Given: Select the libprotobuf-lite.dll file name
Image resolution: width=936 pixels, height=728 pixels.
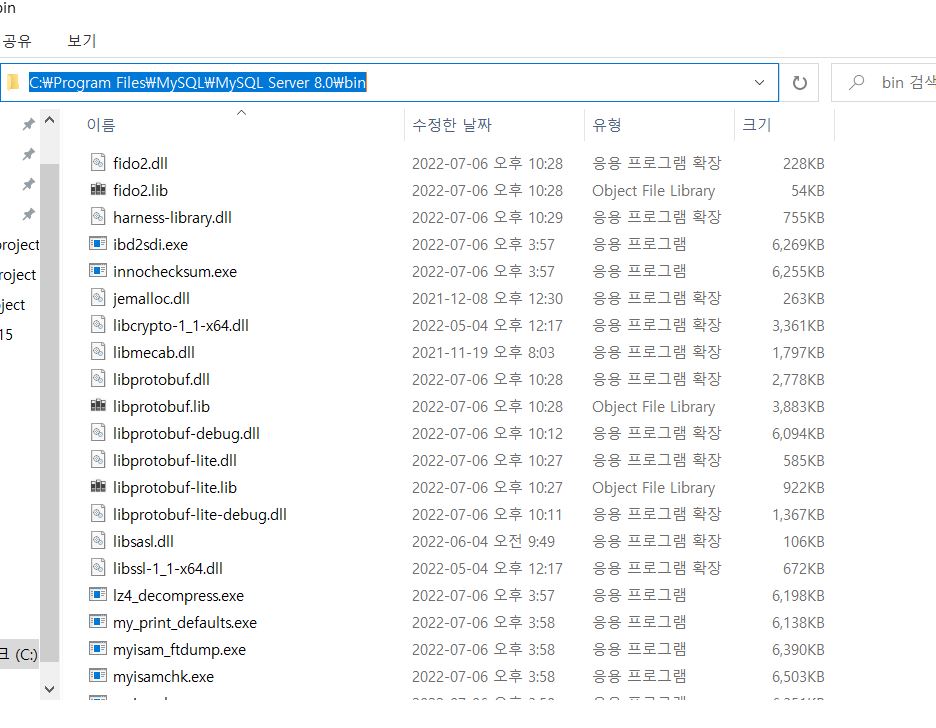Looking at the screenshot, I should [175, 460].
